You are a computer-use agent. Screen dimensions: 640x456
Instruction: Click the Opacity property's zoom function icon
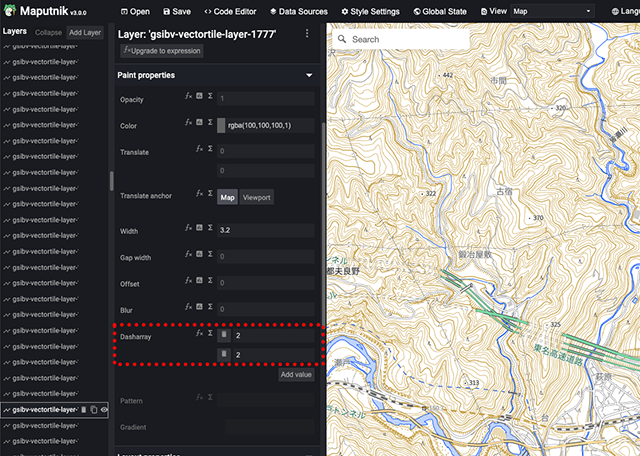point(199,97)
